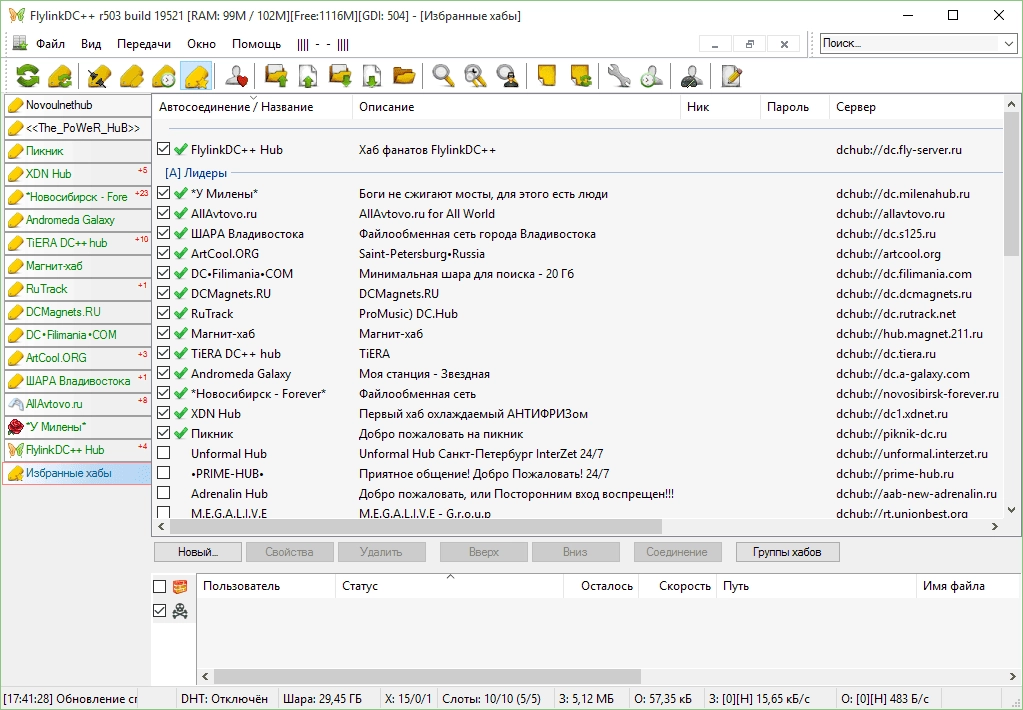This screenshot has width=1023, height=710.
Task: Open the Файл menu
Action: click(x=50, y=44)
